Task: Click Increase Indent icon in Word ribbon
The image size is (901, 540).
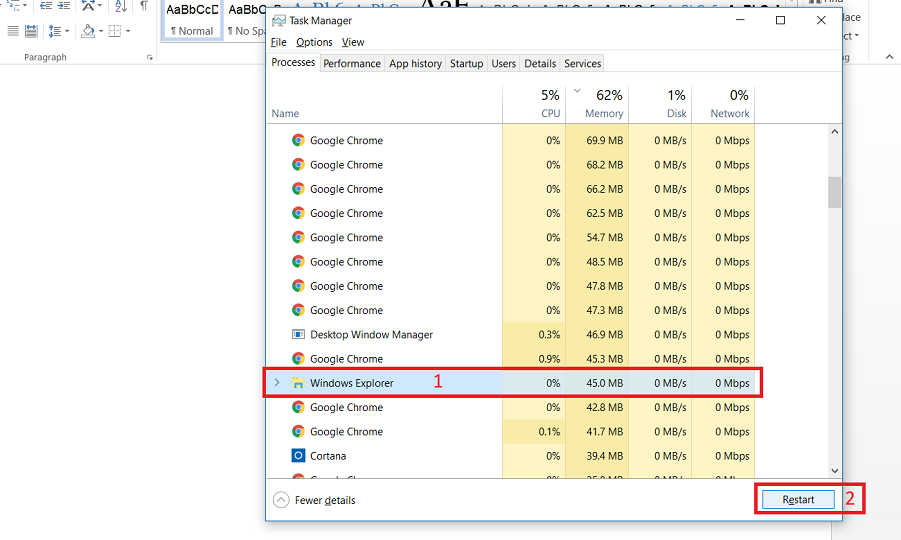Action: pos(64,5)
